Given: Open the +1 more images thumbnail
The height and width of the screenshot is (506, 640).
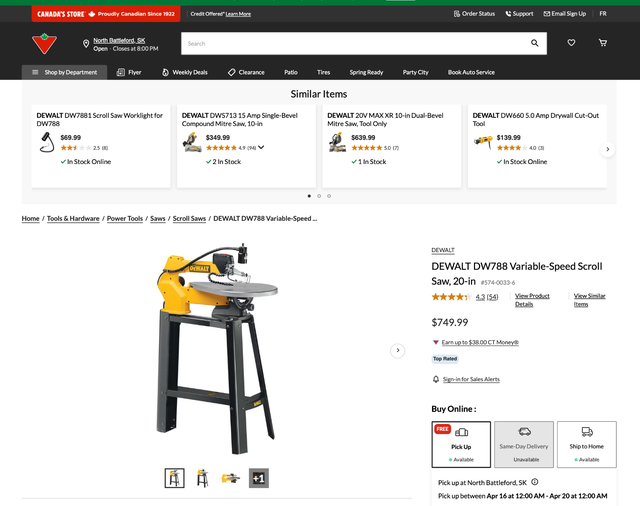Looking at the screenshot, I should point(259,478).
